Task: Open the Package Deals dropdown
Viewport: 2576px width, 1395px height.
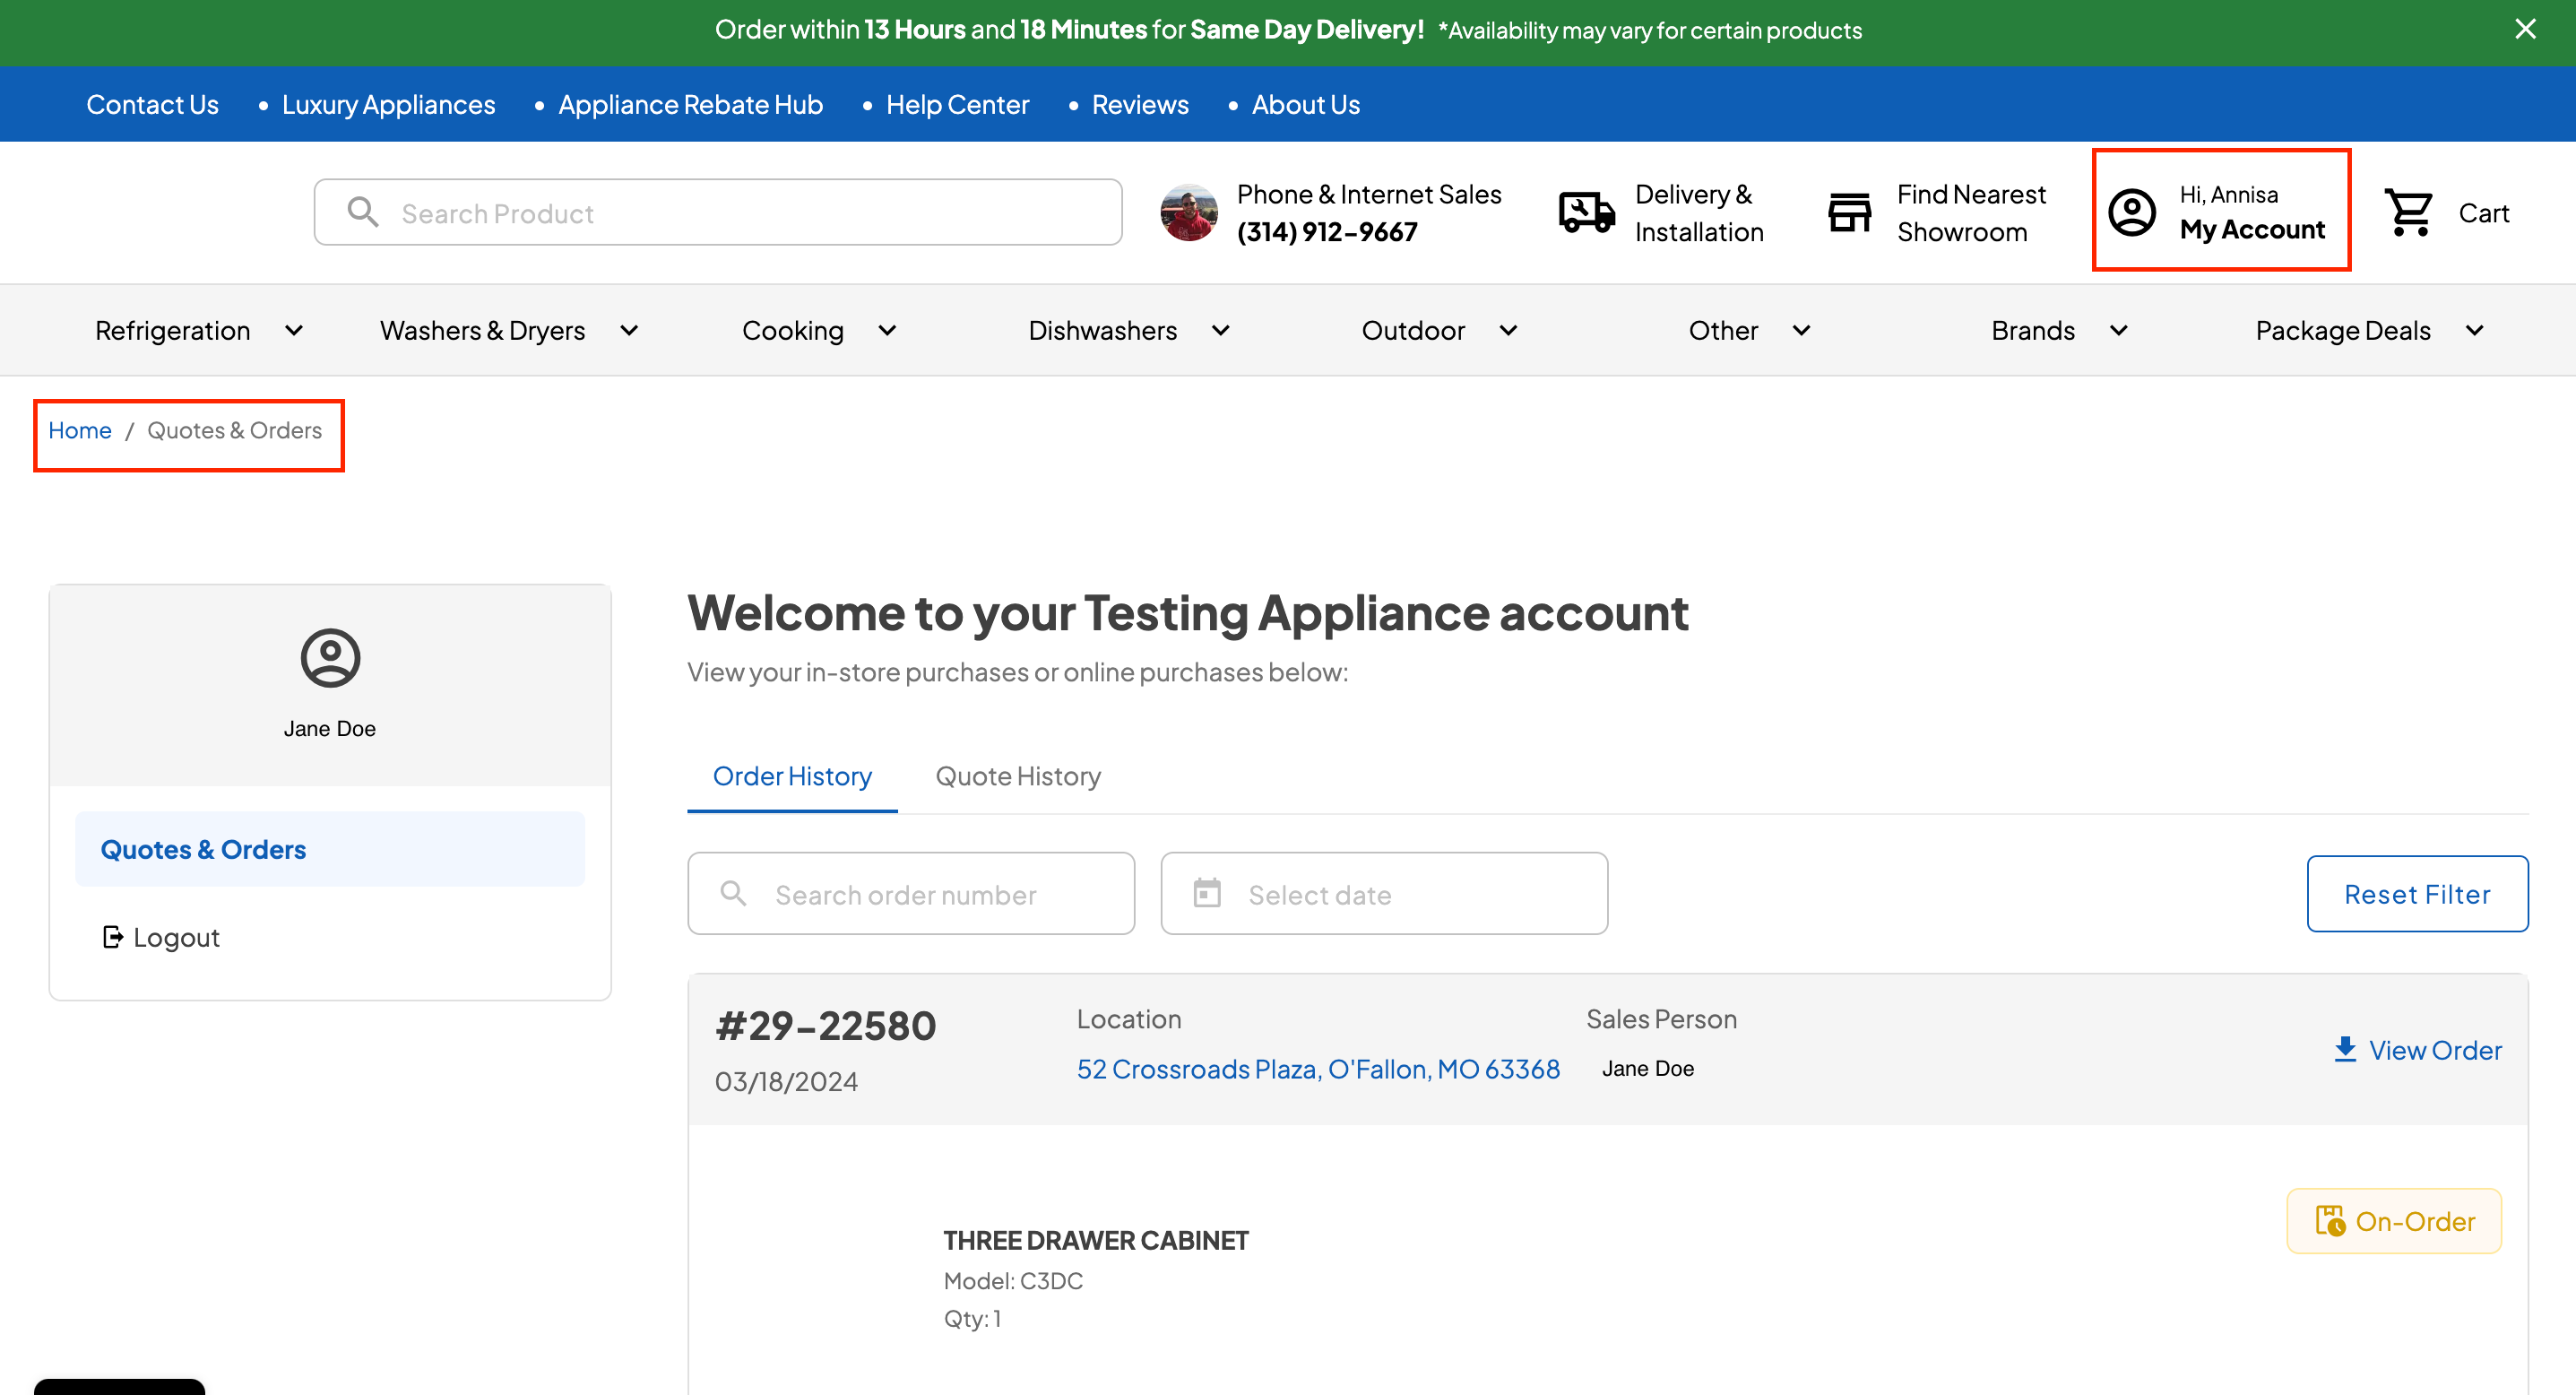Action: pyautogui.click(x=2474, y=331)
